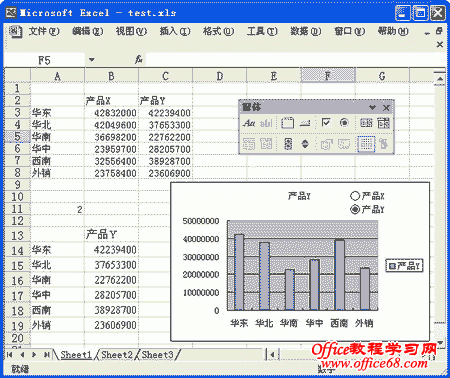Switch to the Sheet2 tab
The width and height of the screenshot is (450, 378).
[117, 355]
